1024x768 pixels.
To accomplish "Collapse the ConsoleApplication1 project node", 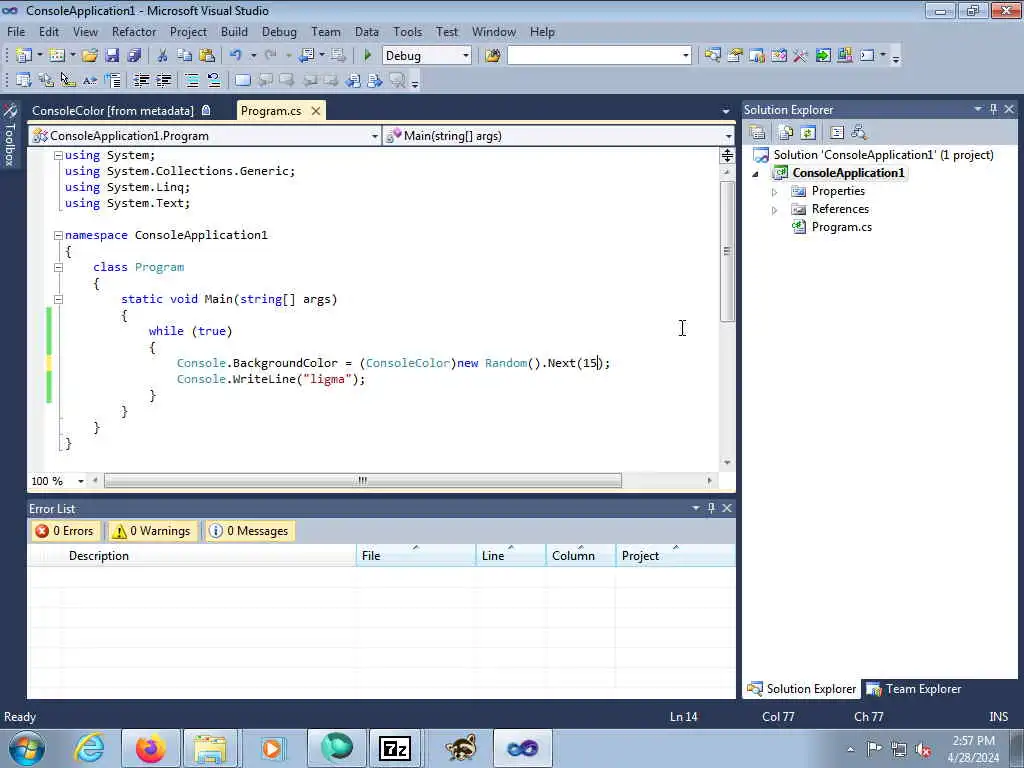I will pos(756,174).
